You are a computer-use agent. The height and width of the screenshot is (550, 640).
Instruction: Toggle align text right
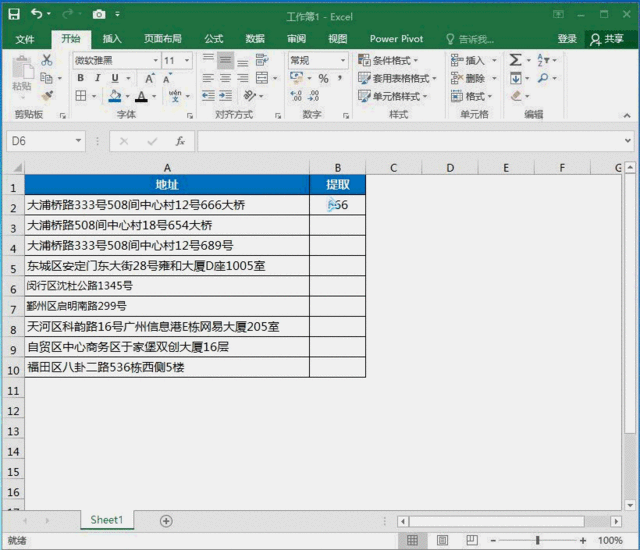coord(243,78)
